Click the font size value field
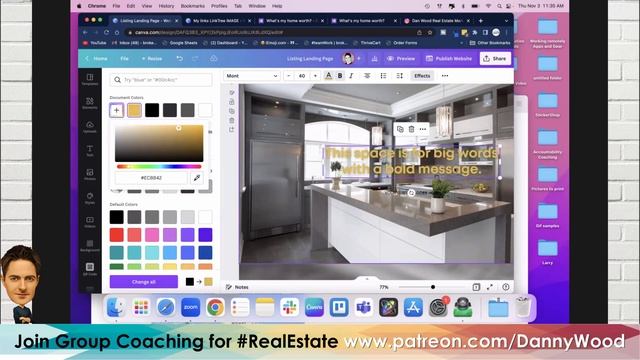The height and width of the screenshot is (360, 640). (x=302, y=76)
